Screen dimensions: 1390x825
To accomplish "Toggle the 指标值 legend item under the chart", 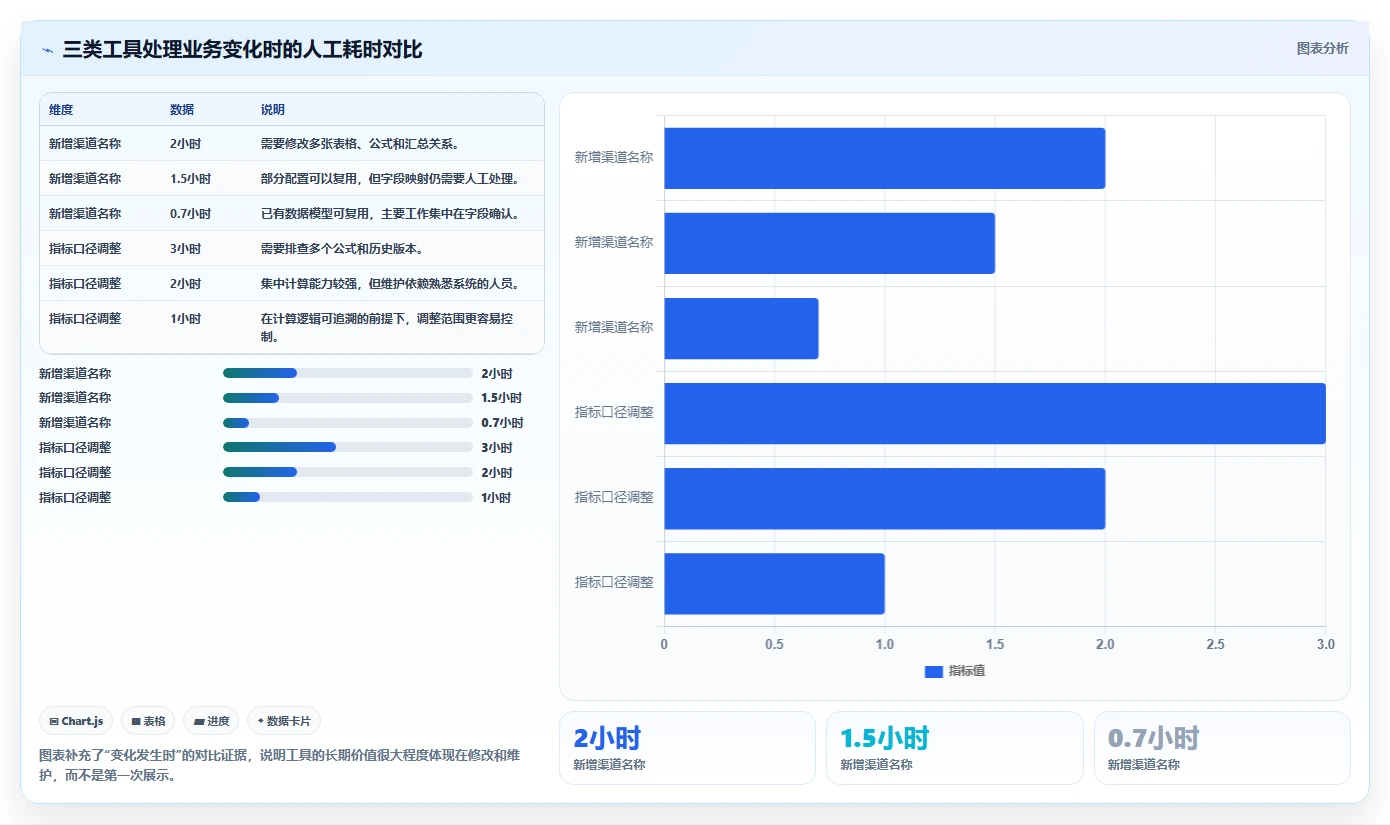I will (955, 671).
